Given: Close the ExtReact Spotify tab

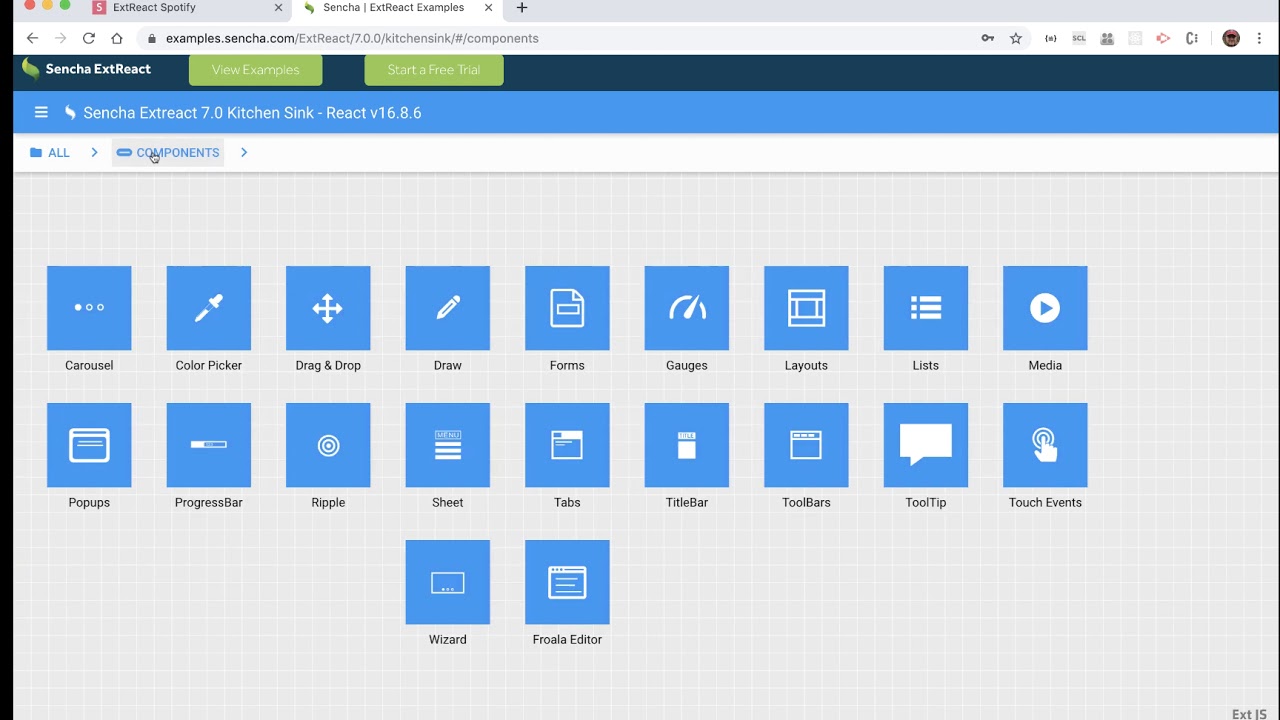Looking at the screenshot, I should [279, 7].
